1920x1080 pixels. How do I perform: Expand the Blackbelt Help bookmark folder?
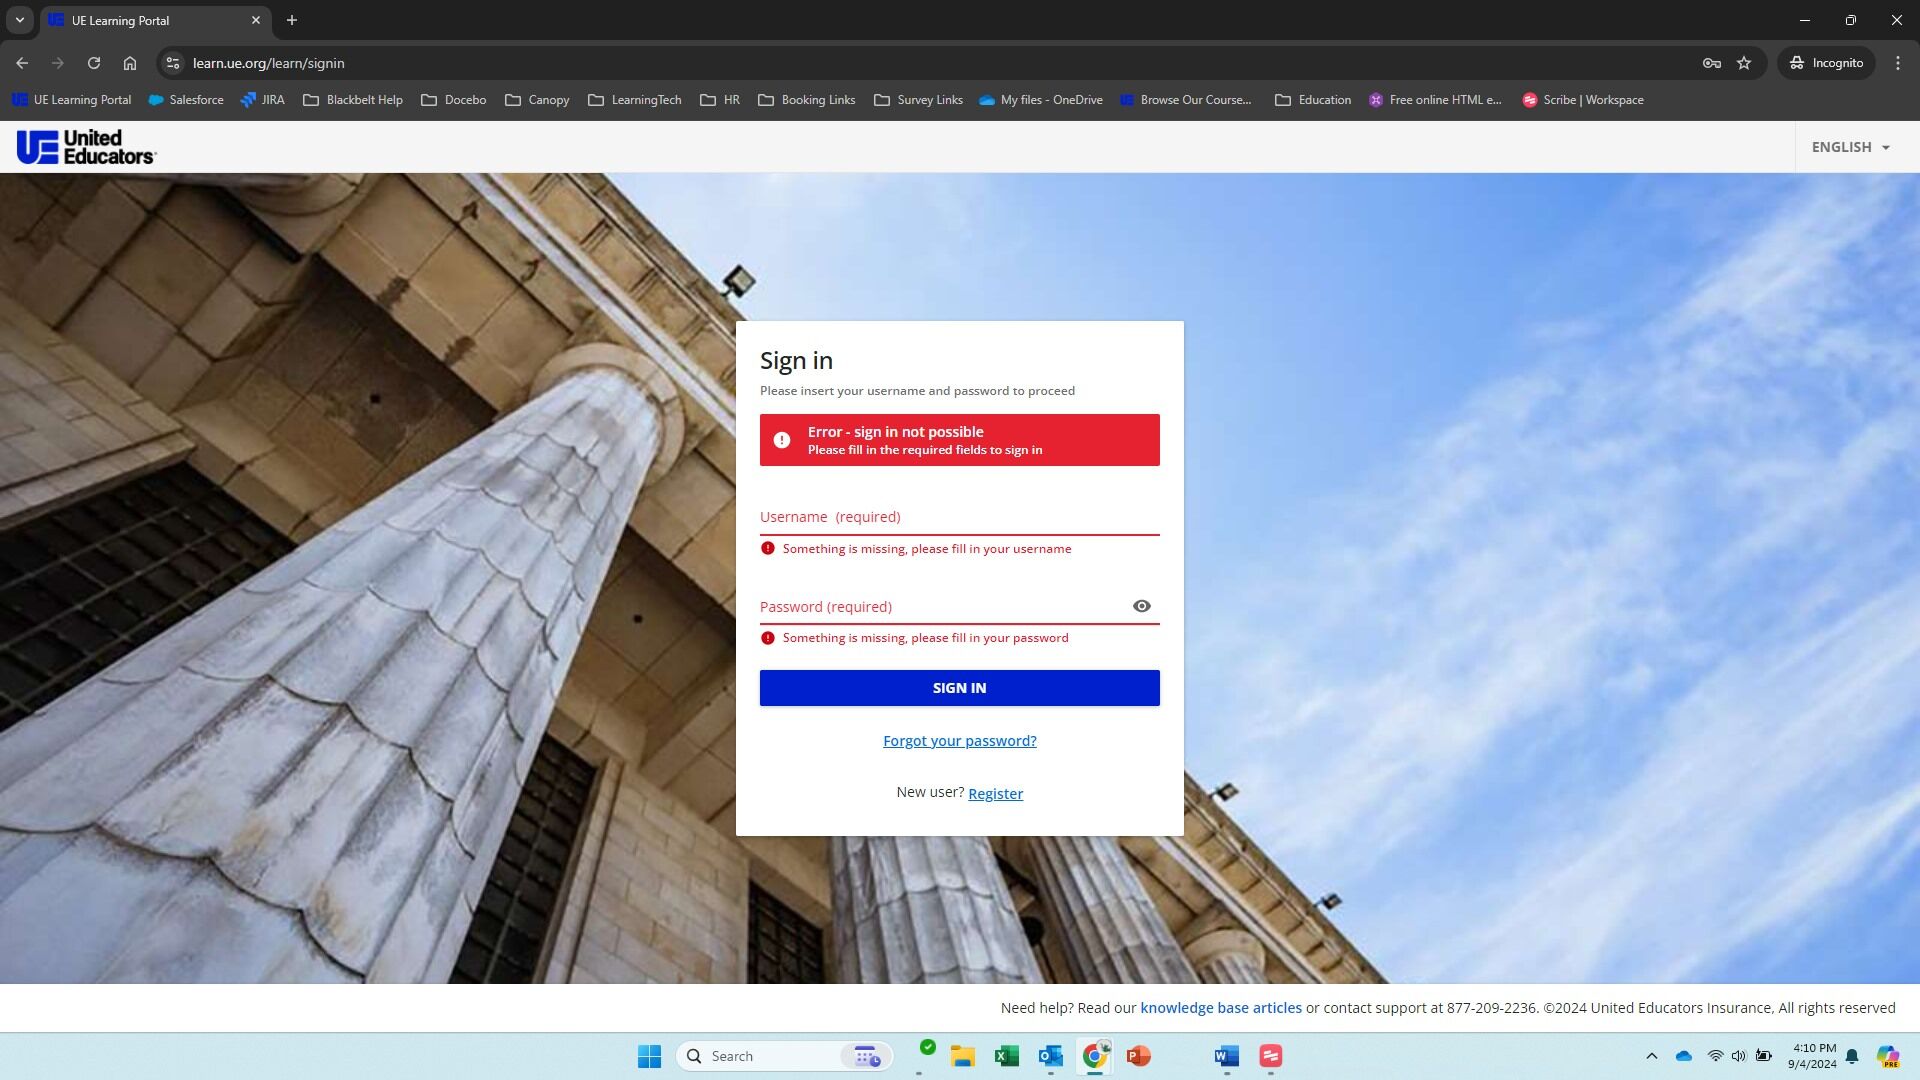click(x=353, y=100)
